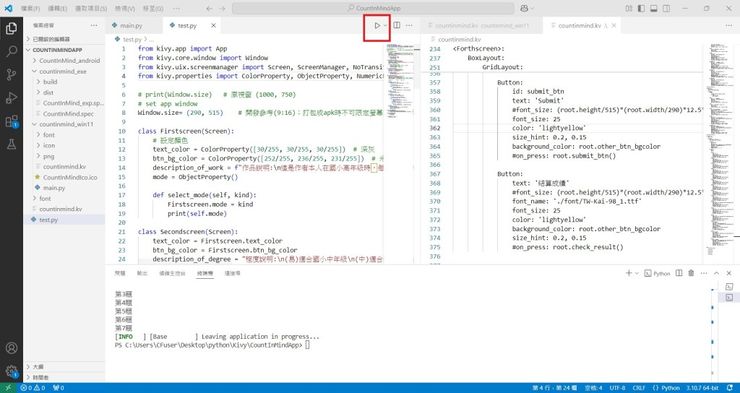The image size is (740, 393).
Task: Change the CRLF end-of-line setting
Action: click(639, 388)
